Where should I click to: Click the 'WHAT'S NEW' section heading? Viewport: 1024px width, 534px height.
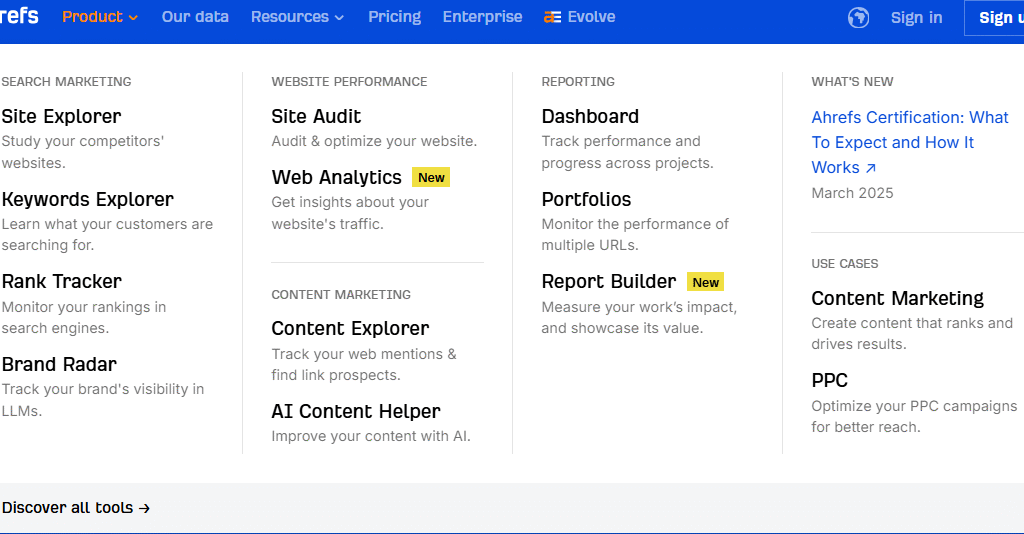[852, 82]
